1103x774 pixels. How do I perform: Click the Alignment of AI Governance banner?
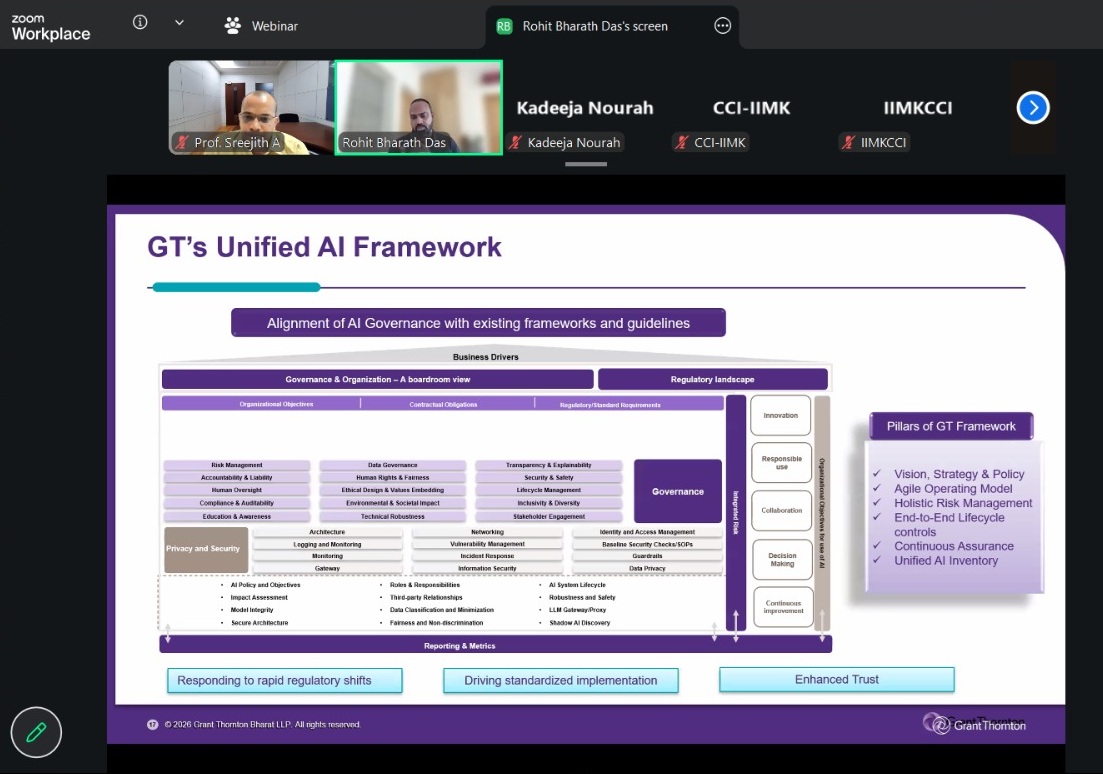[x=478, y=323]
